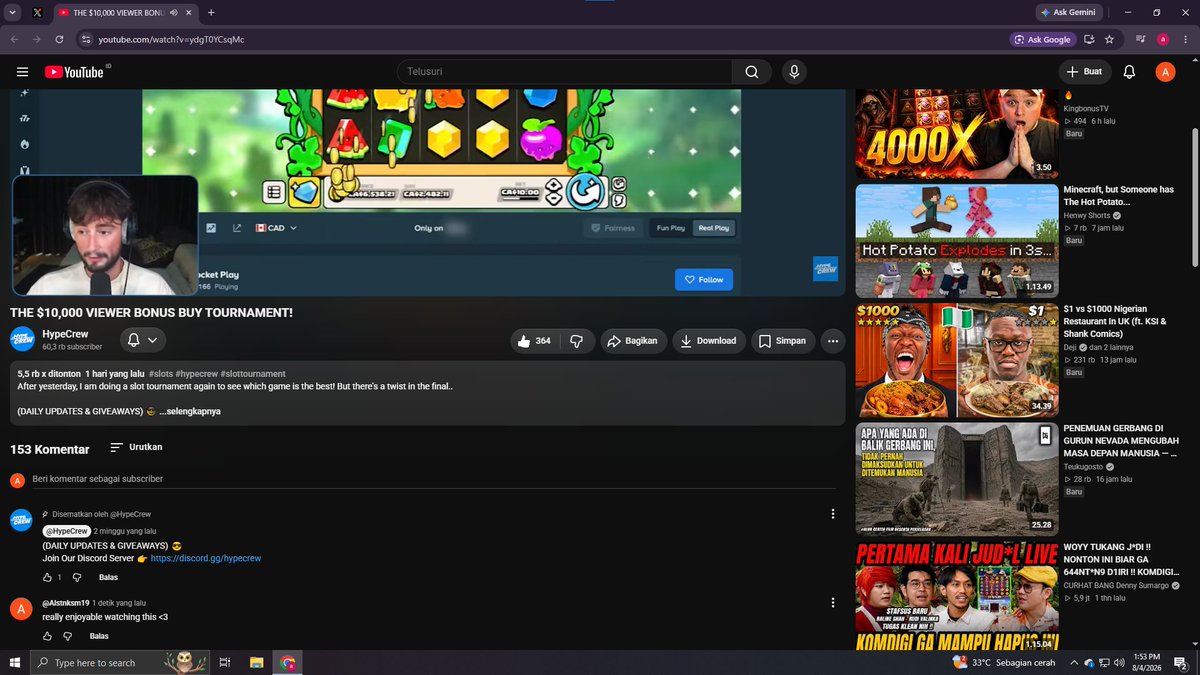Open Urutkan sort comments menu
The height and width of the screenshot is (675, 1200).
pos(136,447)
